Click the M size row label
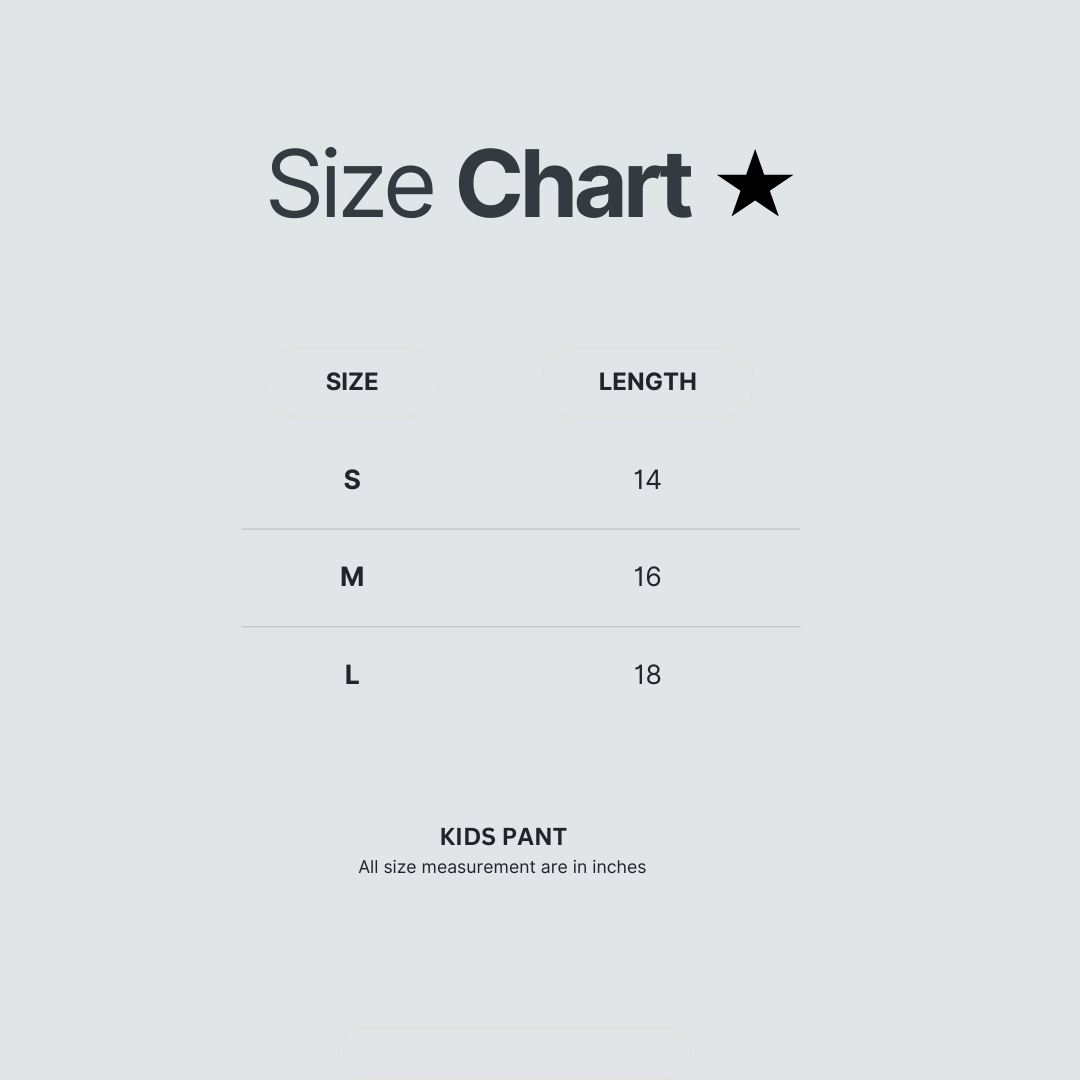Image resolution: width=1080 pixels, height=1080 pixels. [352, 577]
